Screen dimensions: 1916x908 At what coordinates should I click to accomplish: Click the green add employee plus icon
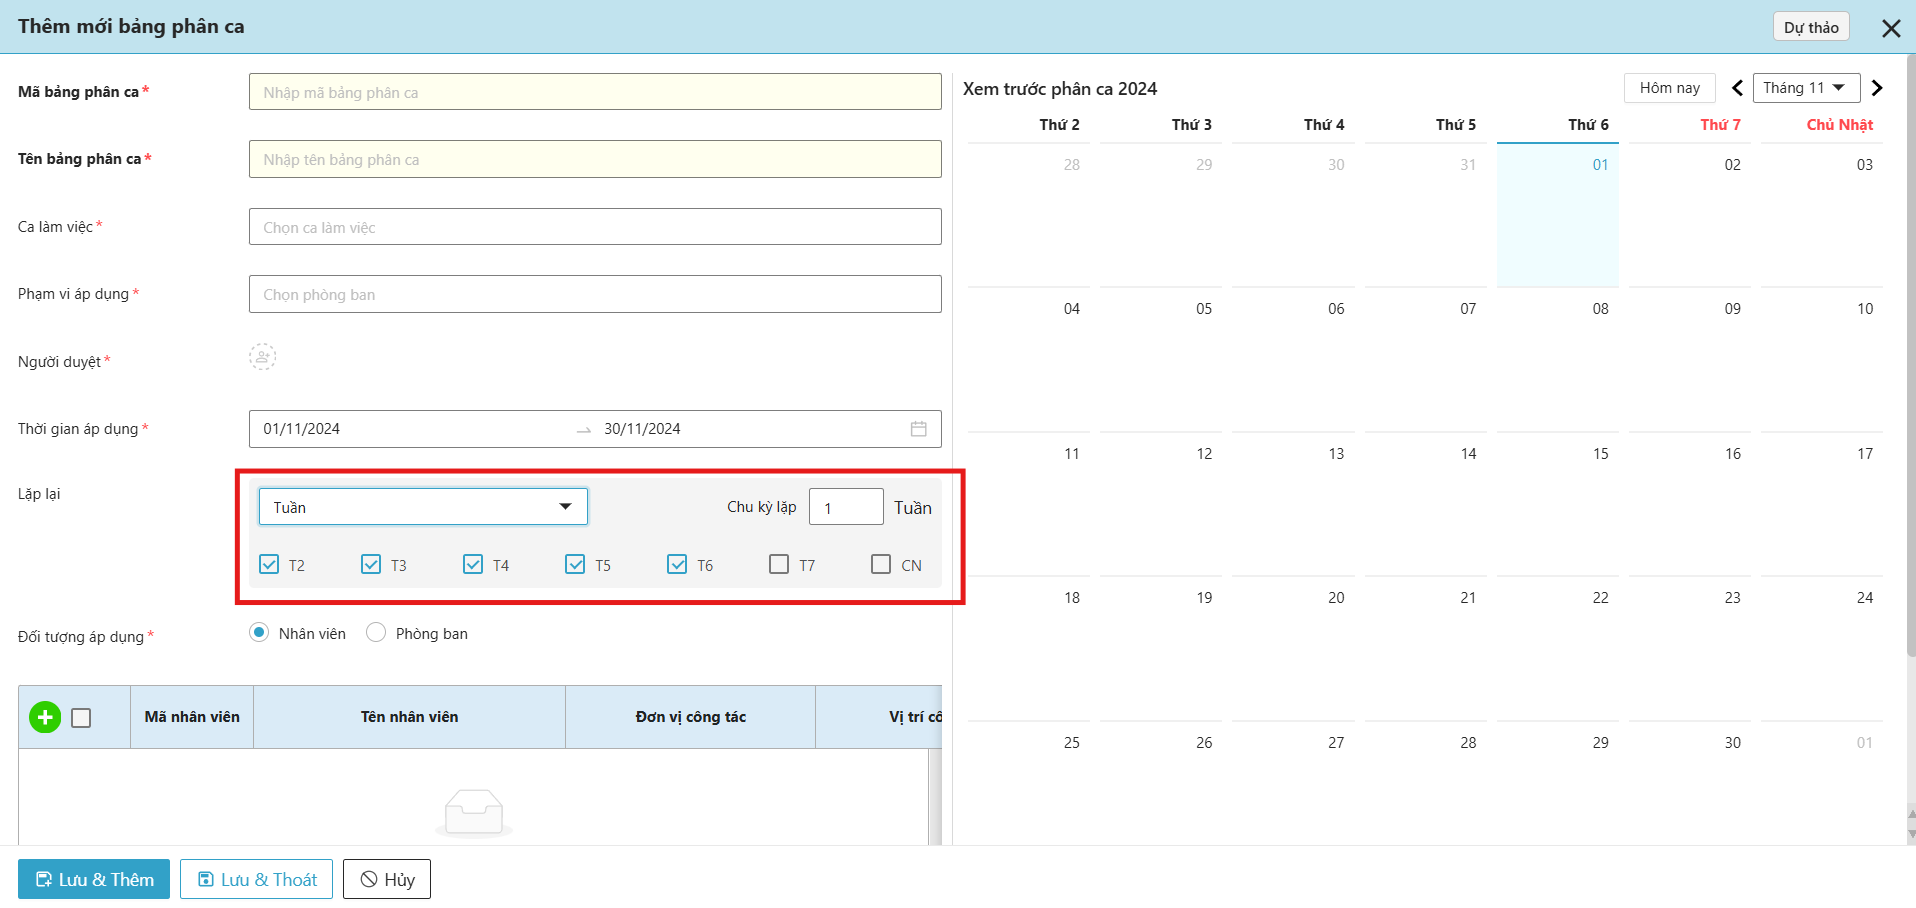[x=45, y=717]
